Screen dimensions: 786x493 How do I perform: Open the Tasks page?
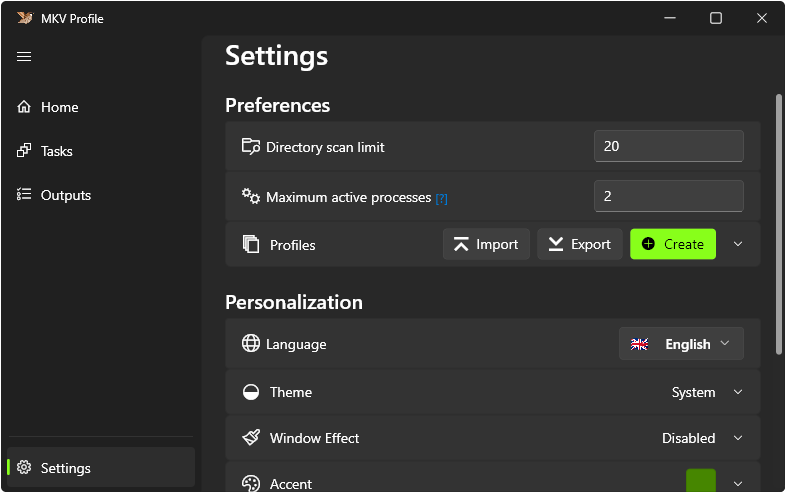56,151
